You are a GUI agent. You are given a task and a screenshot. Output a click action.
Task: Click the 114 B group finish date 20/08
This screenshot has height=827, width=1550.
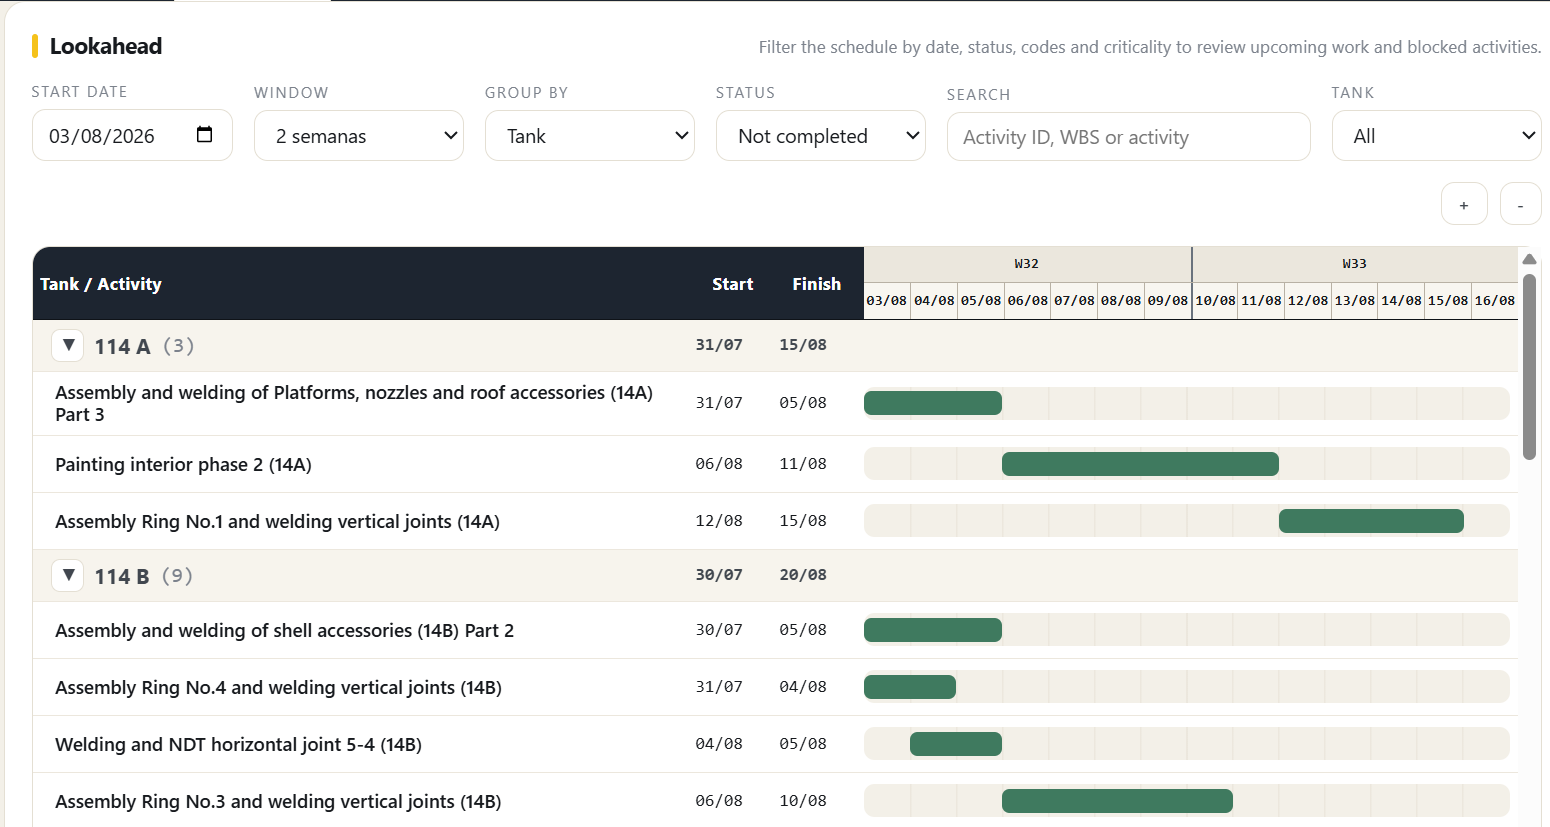point(803,575)
